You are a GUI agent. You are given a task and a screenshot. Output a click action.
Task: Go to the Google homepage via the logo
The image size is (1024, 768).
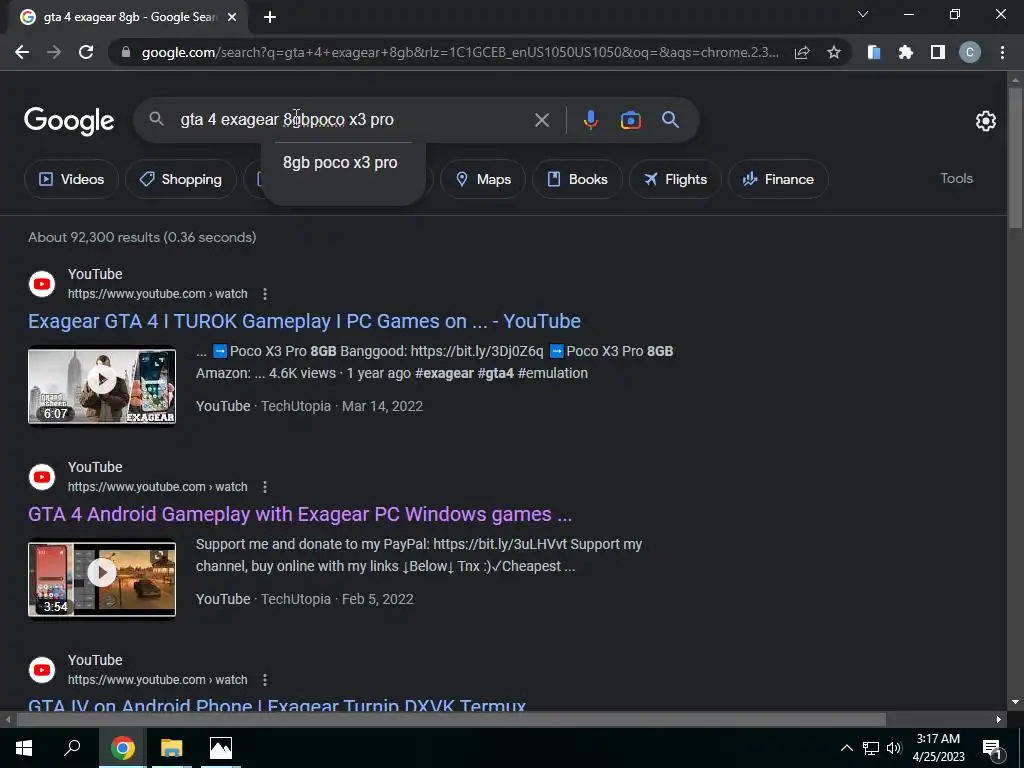click(69, 121)
